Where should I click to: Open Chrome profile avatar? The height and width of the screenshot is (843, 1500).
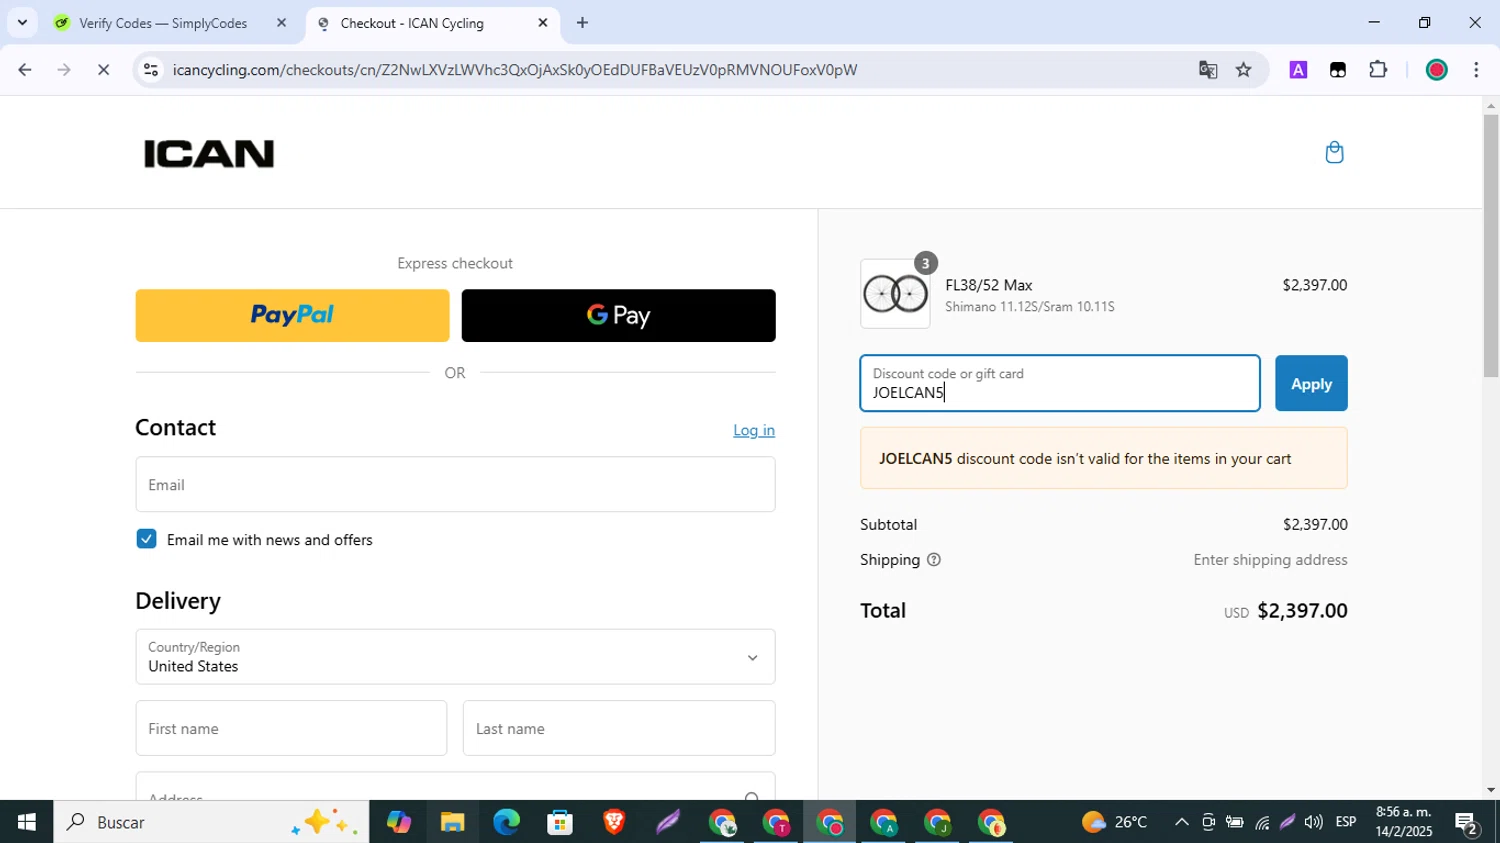[1437, 70]
